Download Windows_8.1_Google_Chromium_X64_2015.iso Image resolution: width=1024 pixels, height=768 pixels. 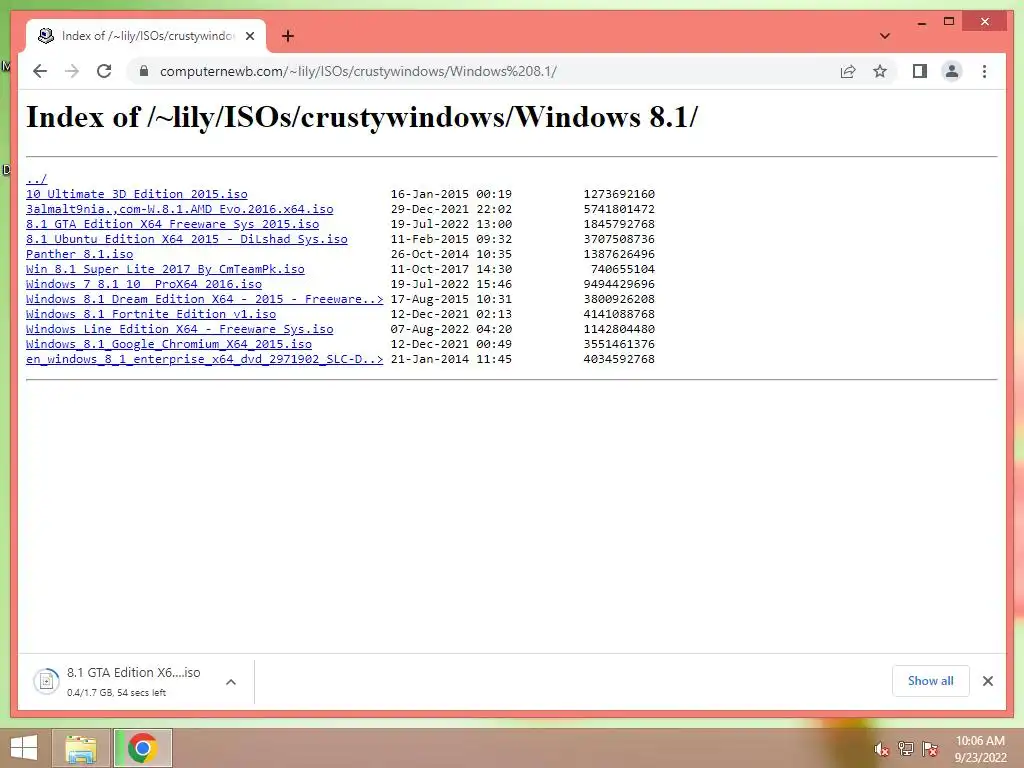[x=168, y=344]
